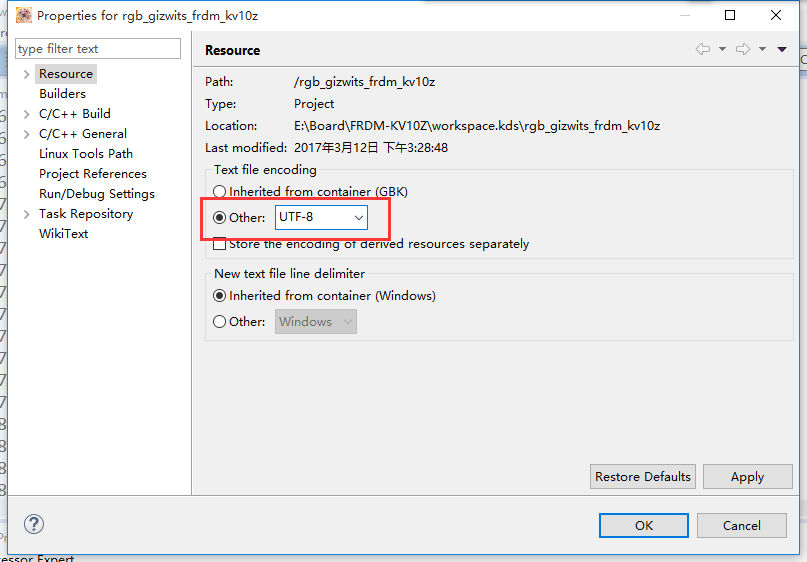Select Resource in the properties tree

click(x=66, y=74)
